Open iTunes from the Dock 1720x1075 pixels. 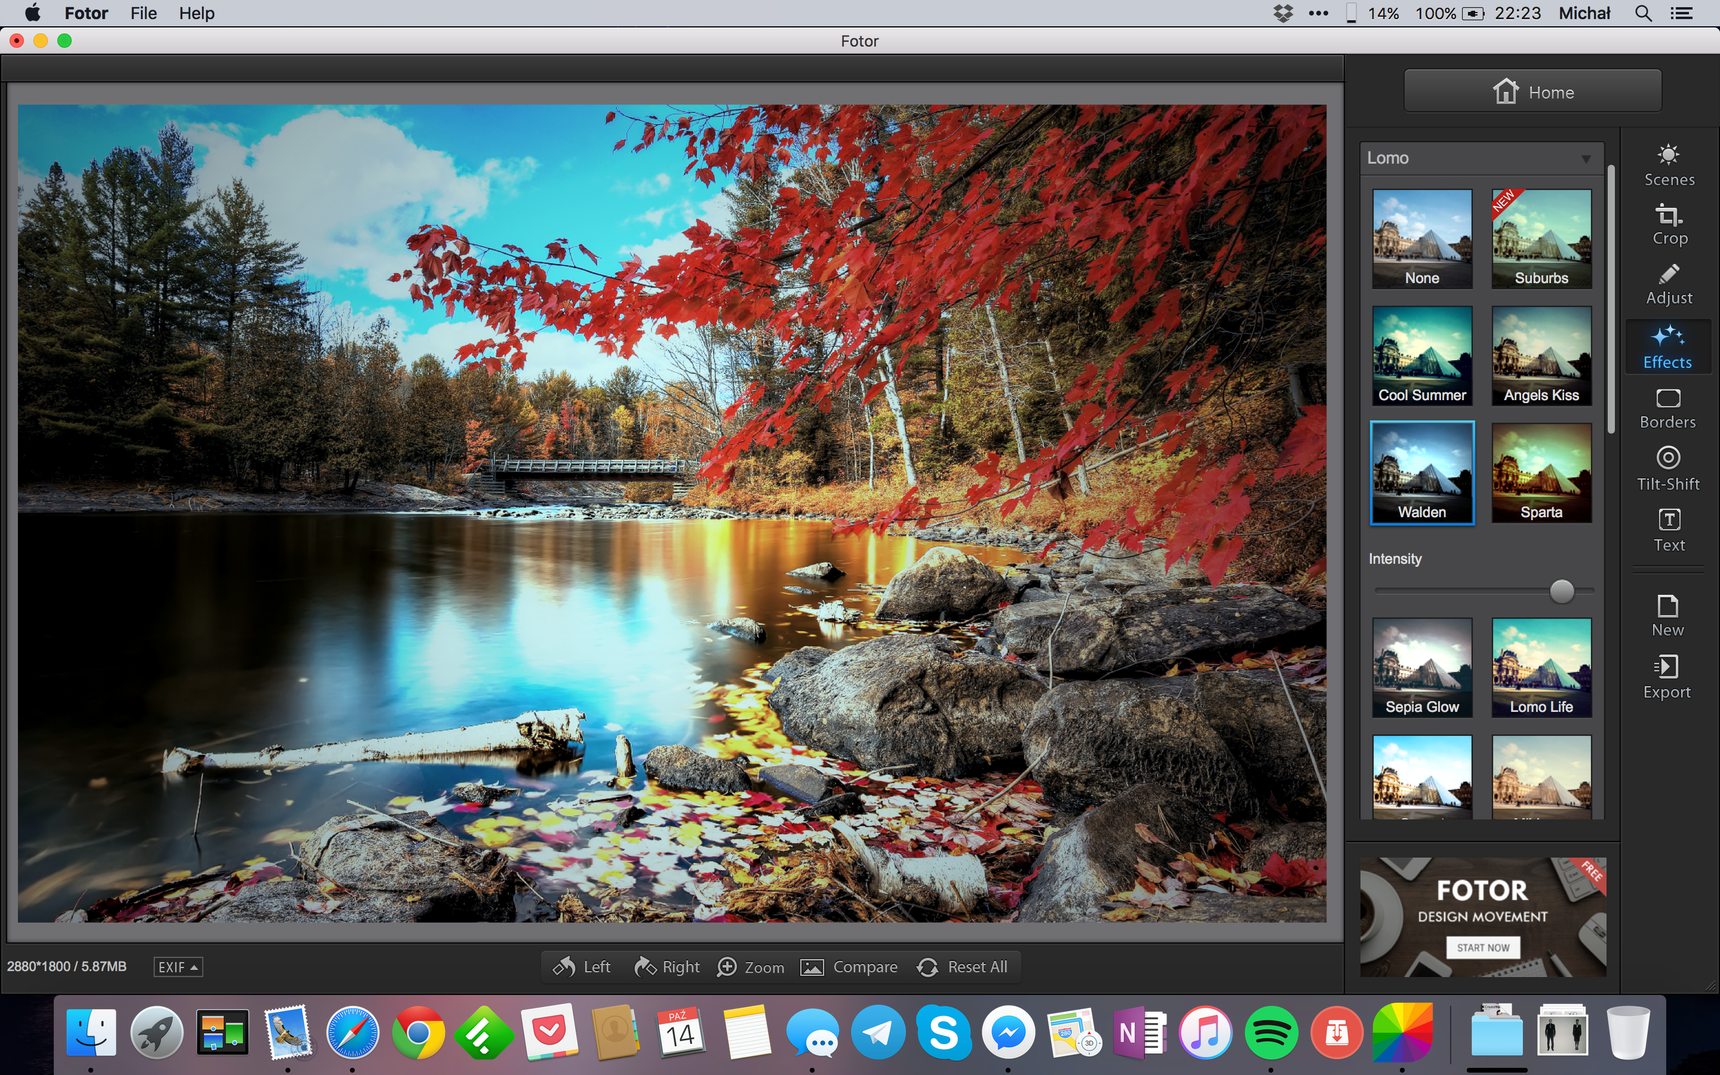tap(1205, 1033)
